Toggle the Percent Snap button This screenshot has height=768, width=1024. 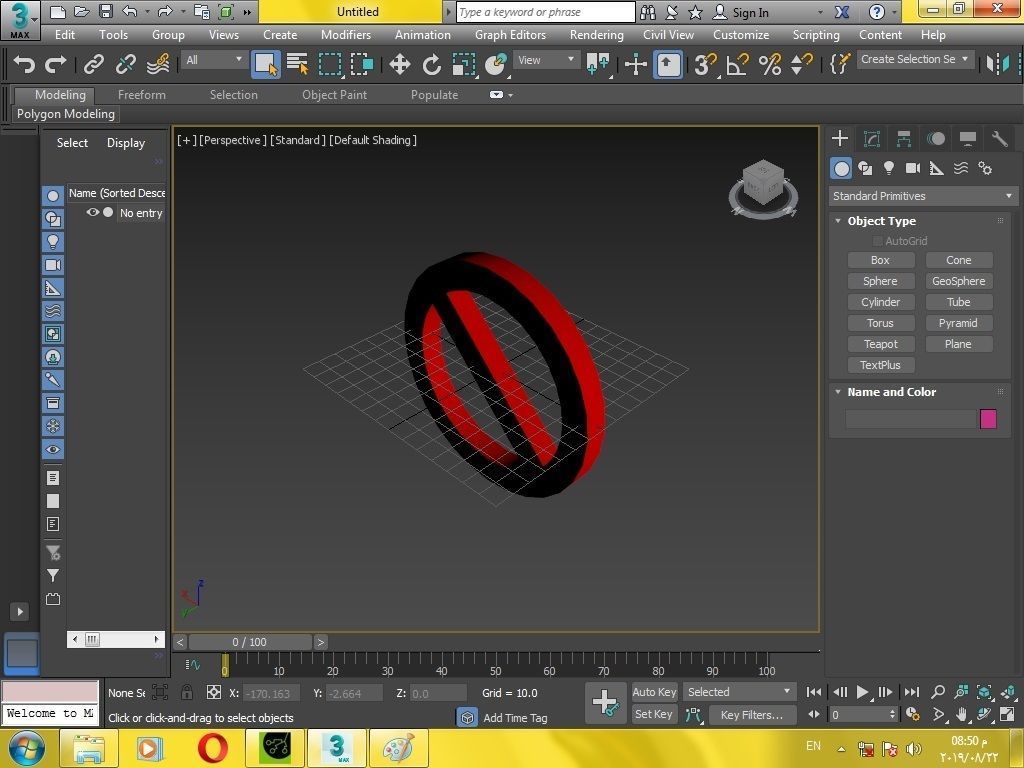tap(770, 64)
